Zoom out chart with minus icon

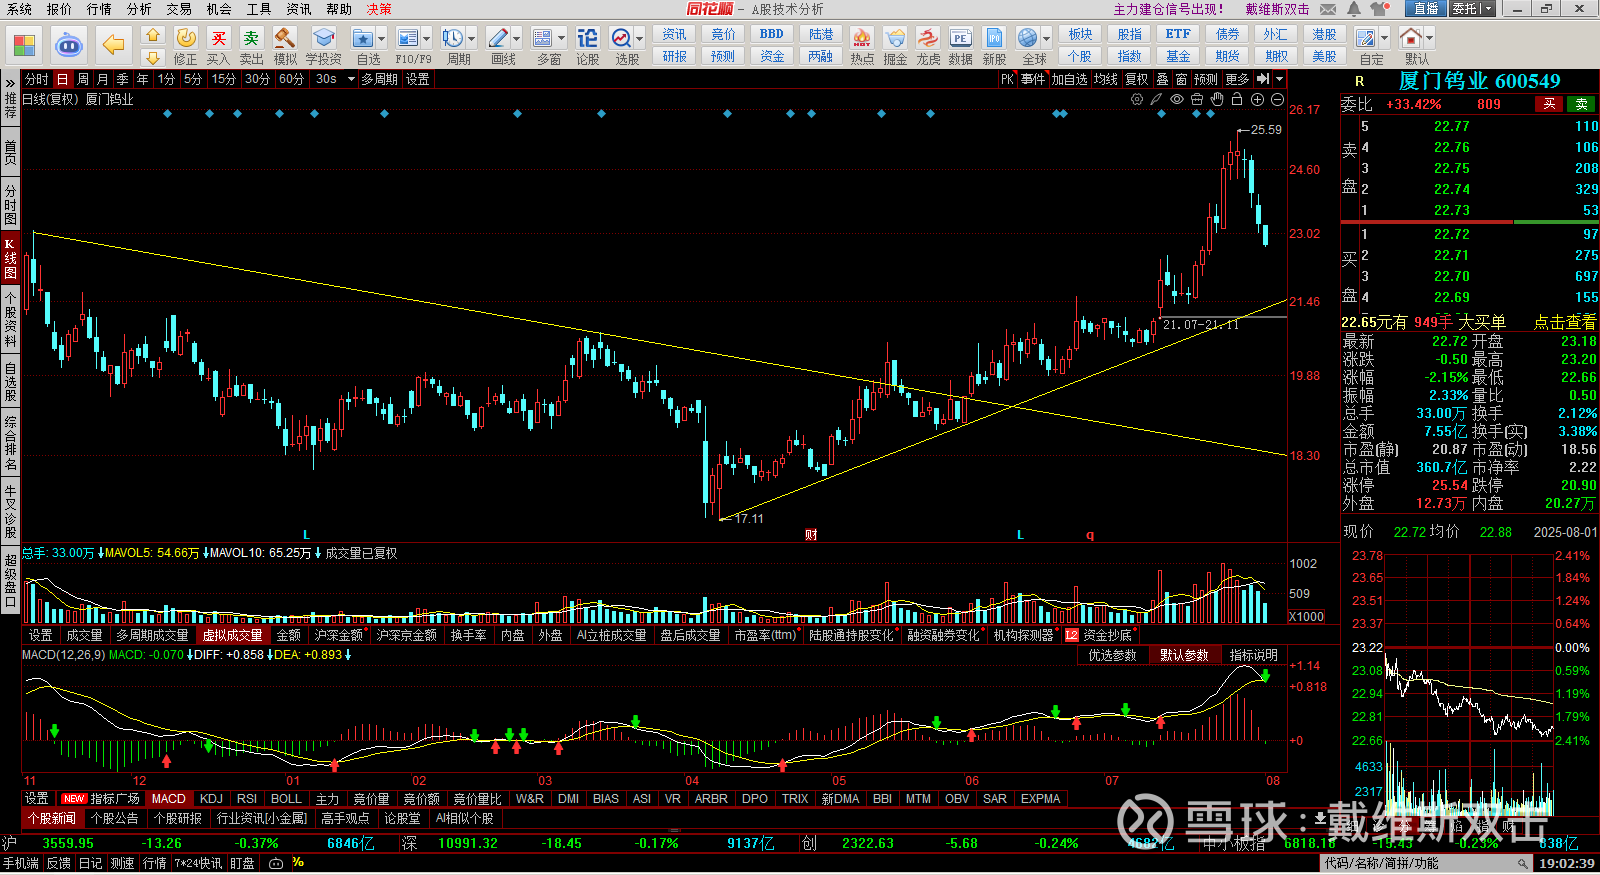(x=1277, y=99)
